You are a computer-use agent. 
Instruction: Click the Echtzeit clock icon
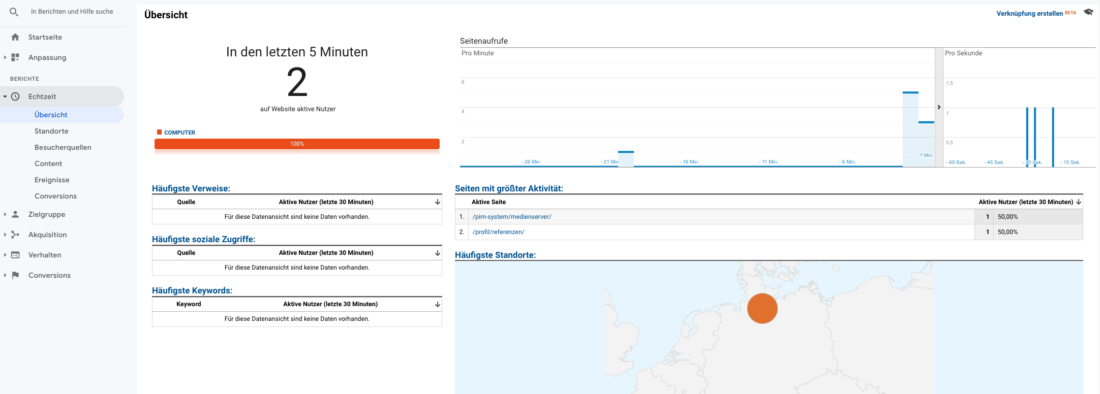pos(15,97)
